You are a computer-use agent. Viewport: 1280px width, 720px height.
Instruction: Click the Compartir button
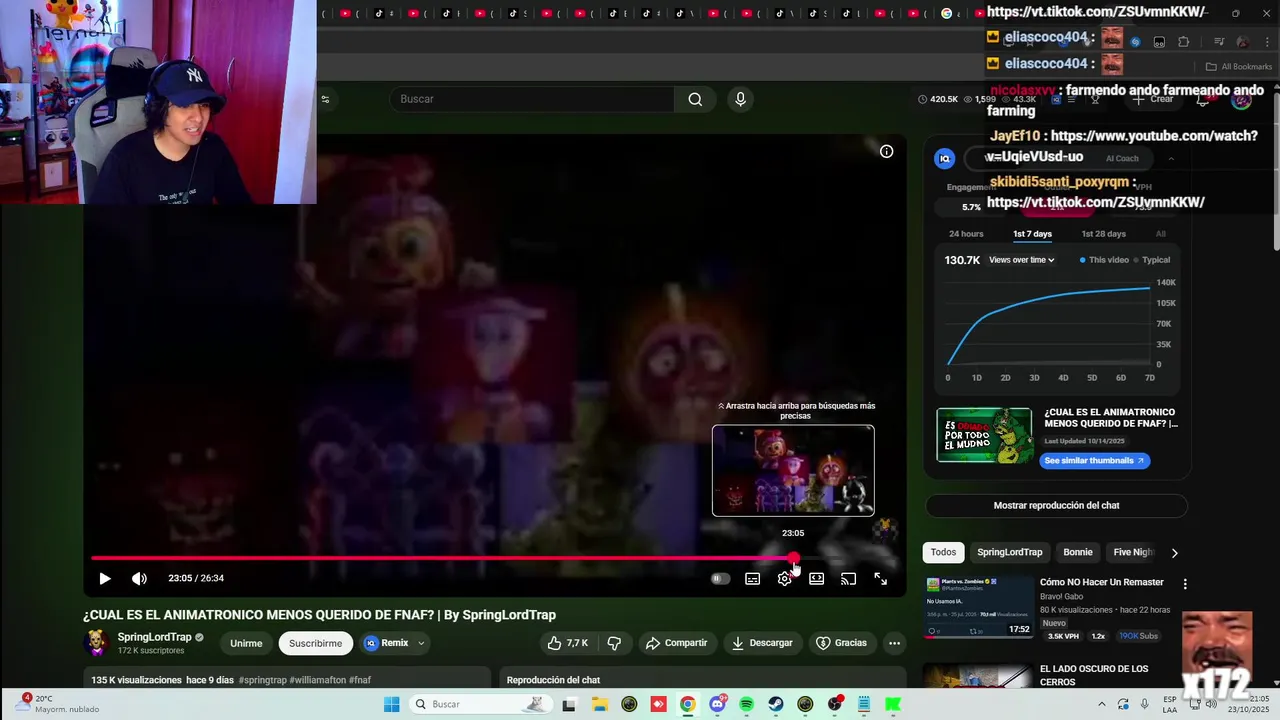(x=677, y=643)
